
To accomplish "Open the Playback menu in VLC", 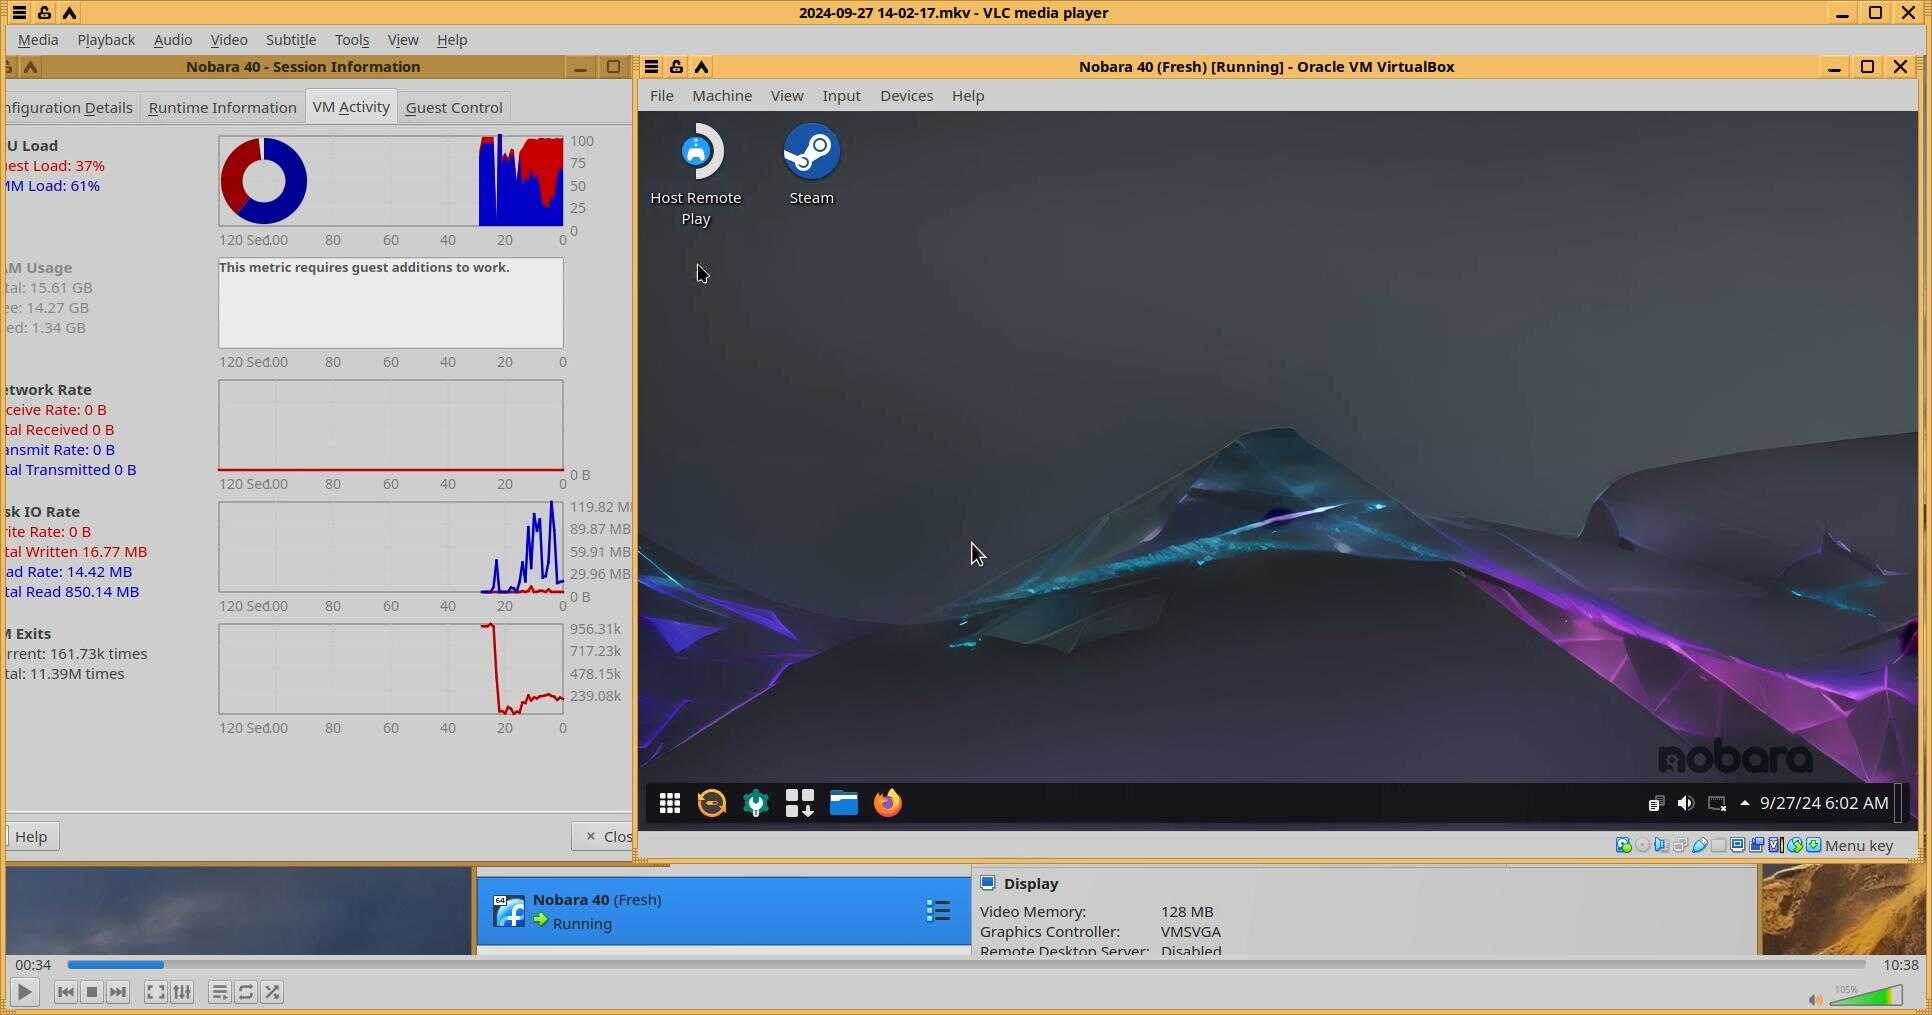I will [x=106, y=40].
